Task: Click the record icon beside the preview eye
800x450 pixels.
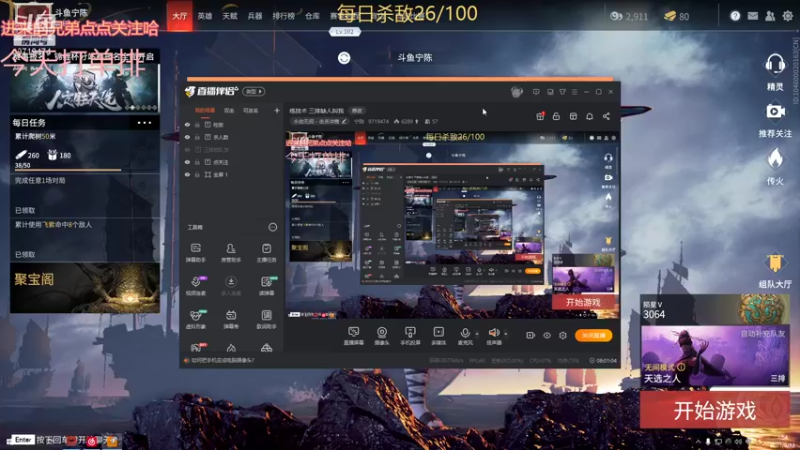Action: tap(530, 335)
